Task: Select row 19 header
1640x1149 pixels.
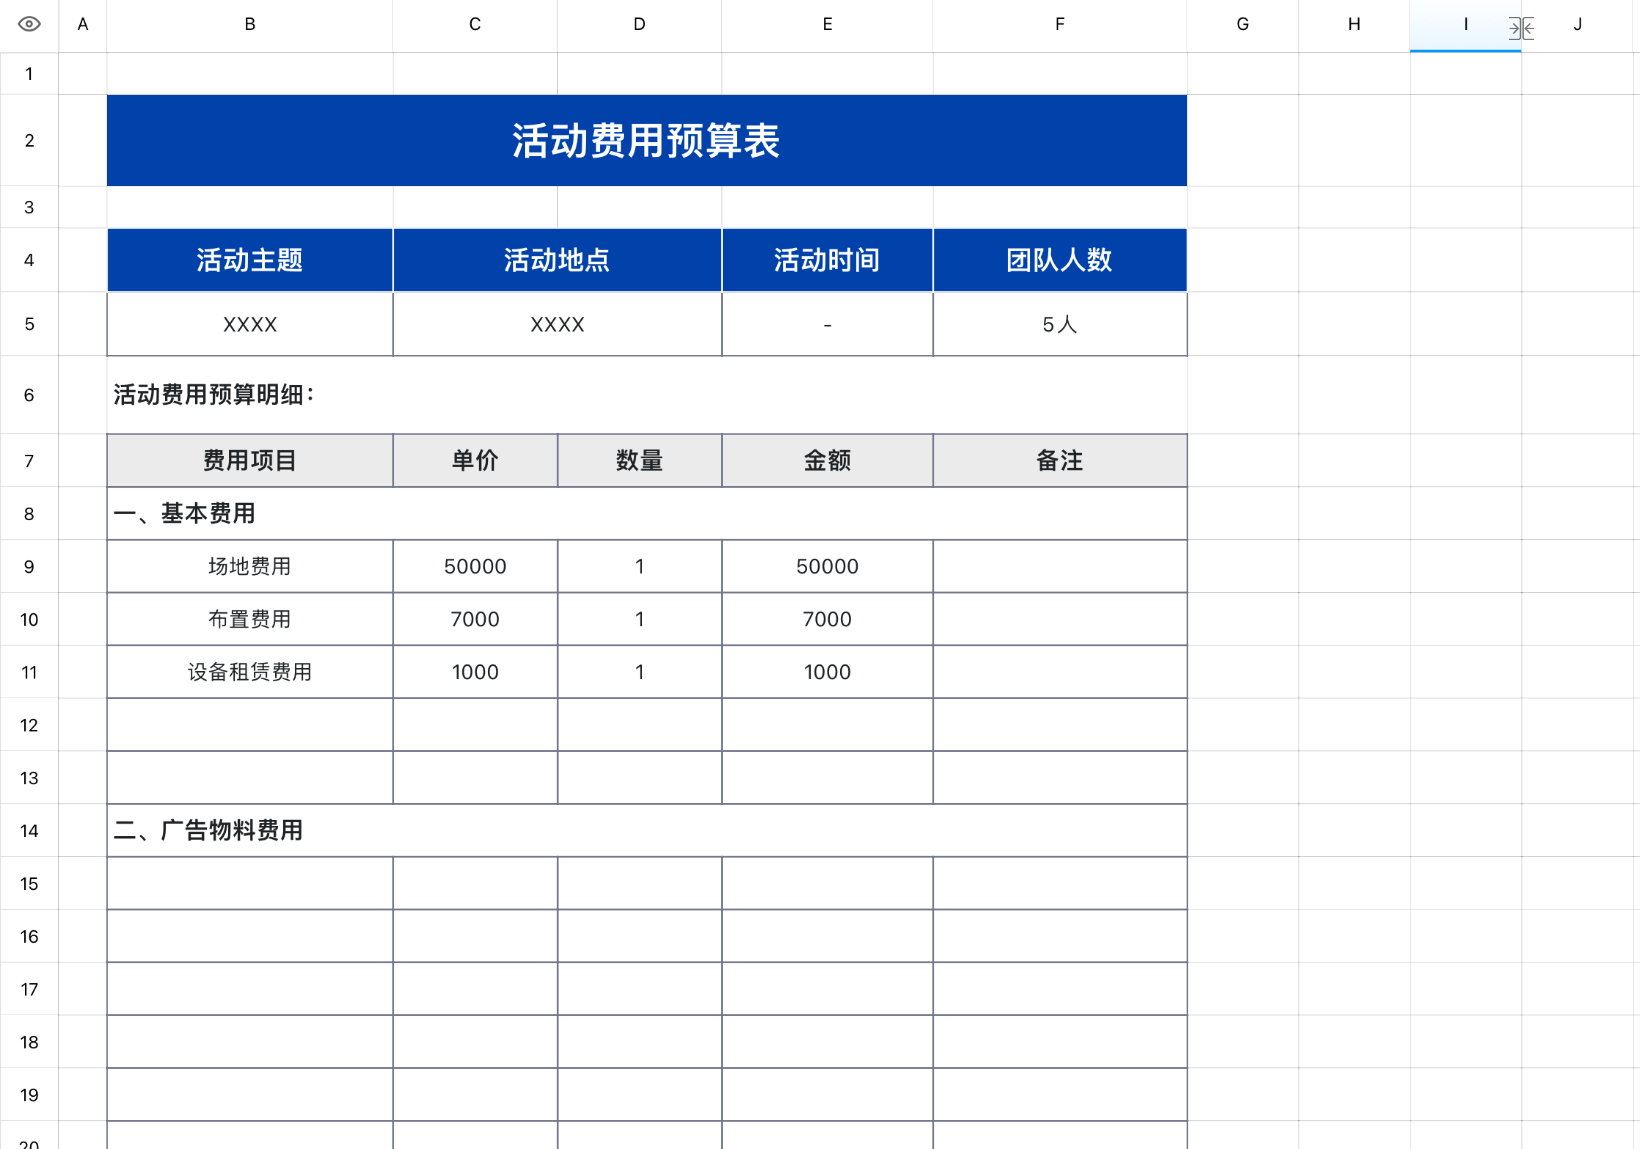Action: (29, 1095)
